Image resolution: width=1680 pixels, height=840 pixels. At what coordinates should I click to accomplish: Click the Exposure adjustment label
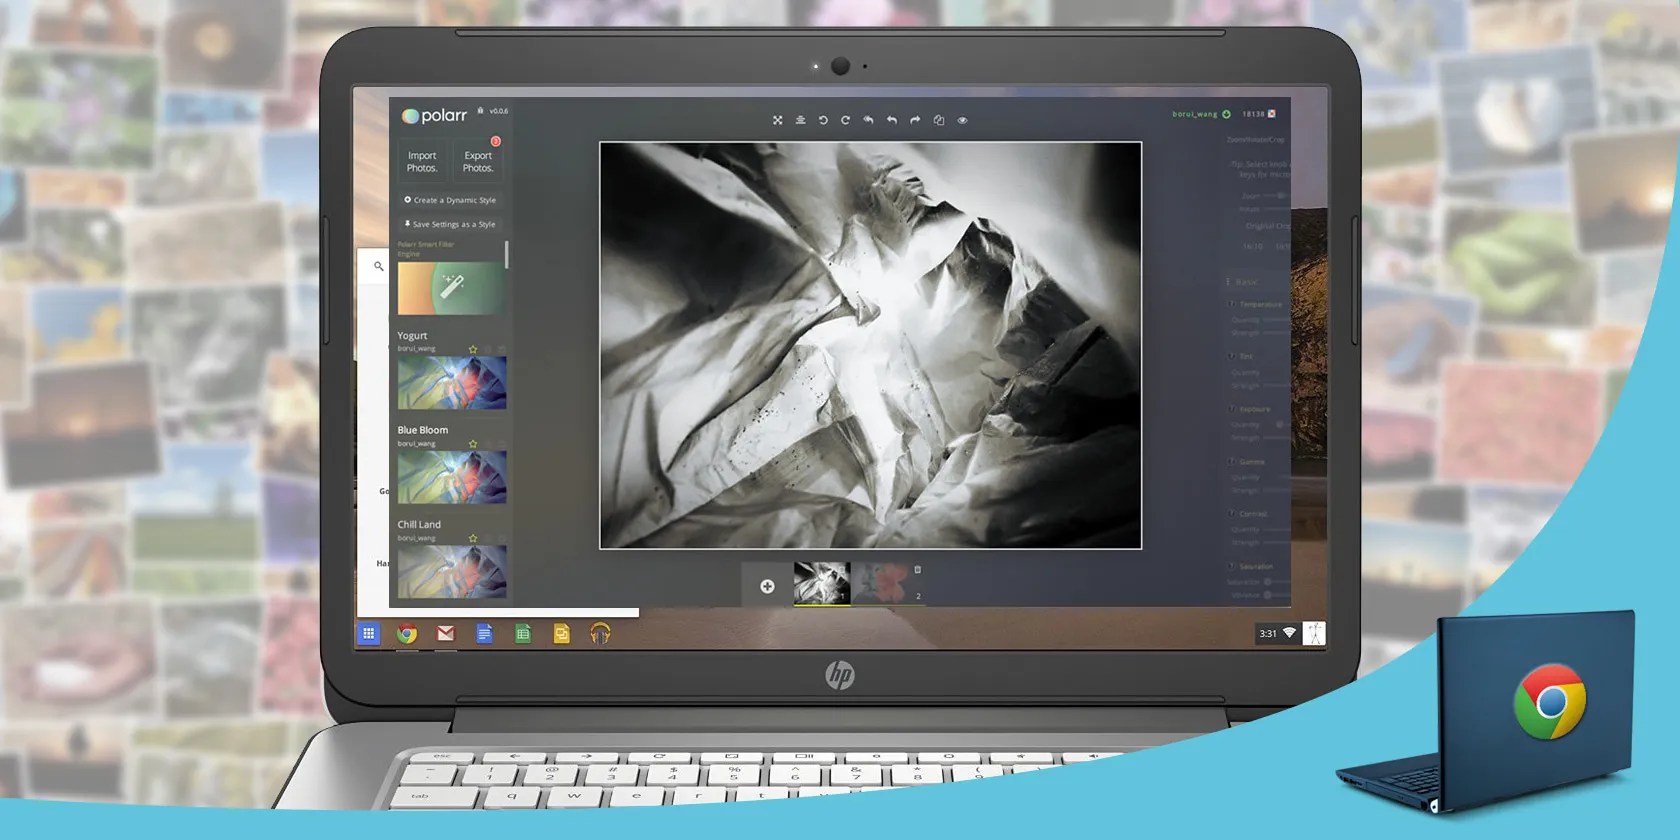(x=1255, y=409)
